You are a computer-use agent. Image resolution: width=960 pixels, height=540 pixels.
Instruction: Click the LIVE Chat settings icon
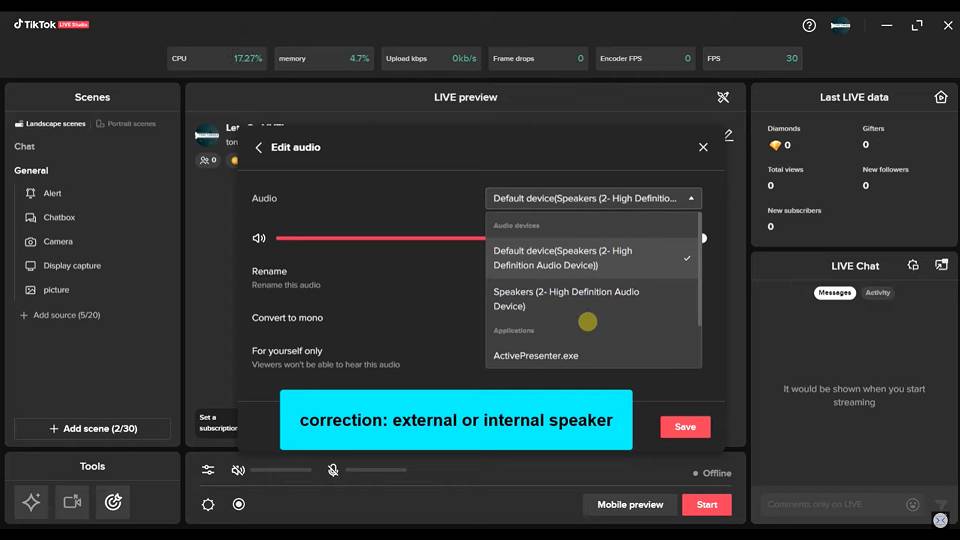pyautogui.click(x=913, y=265)
